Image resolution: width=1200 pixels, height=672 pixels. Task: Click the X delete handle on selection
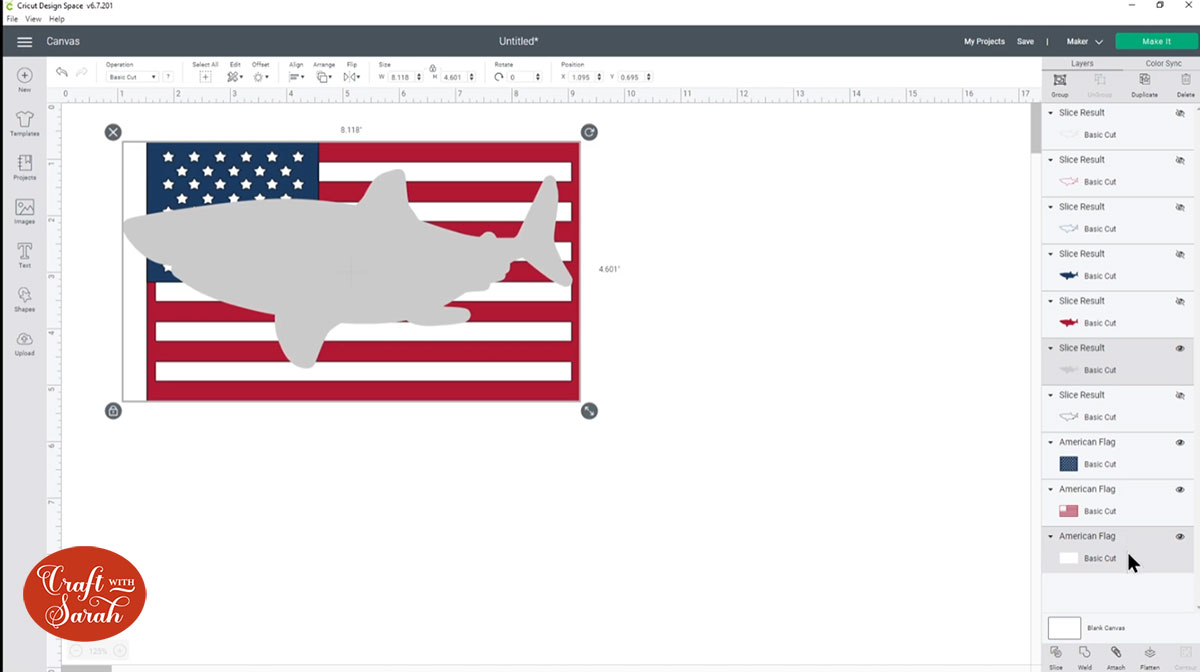(113, 132)
